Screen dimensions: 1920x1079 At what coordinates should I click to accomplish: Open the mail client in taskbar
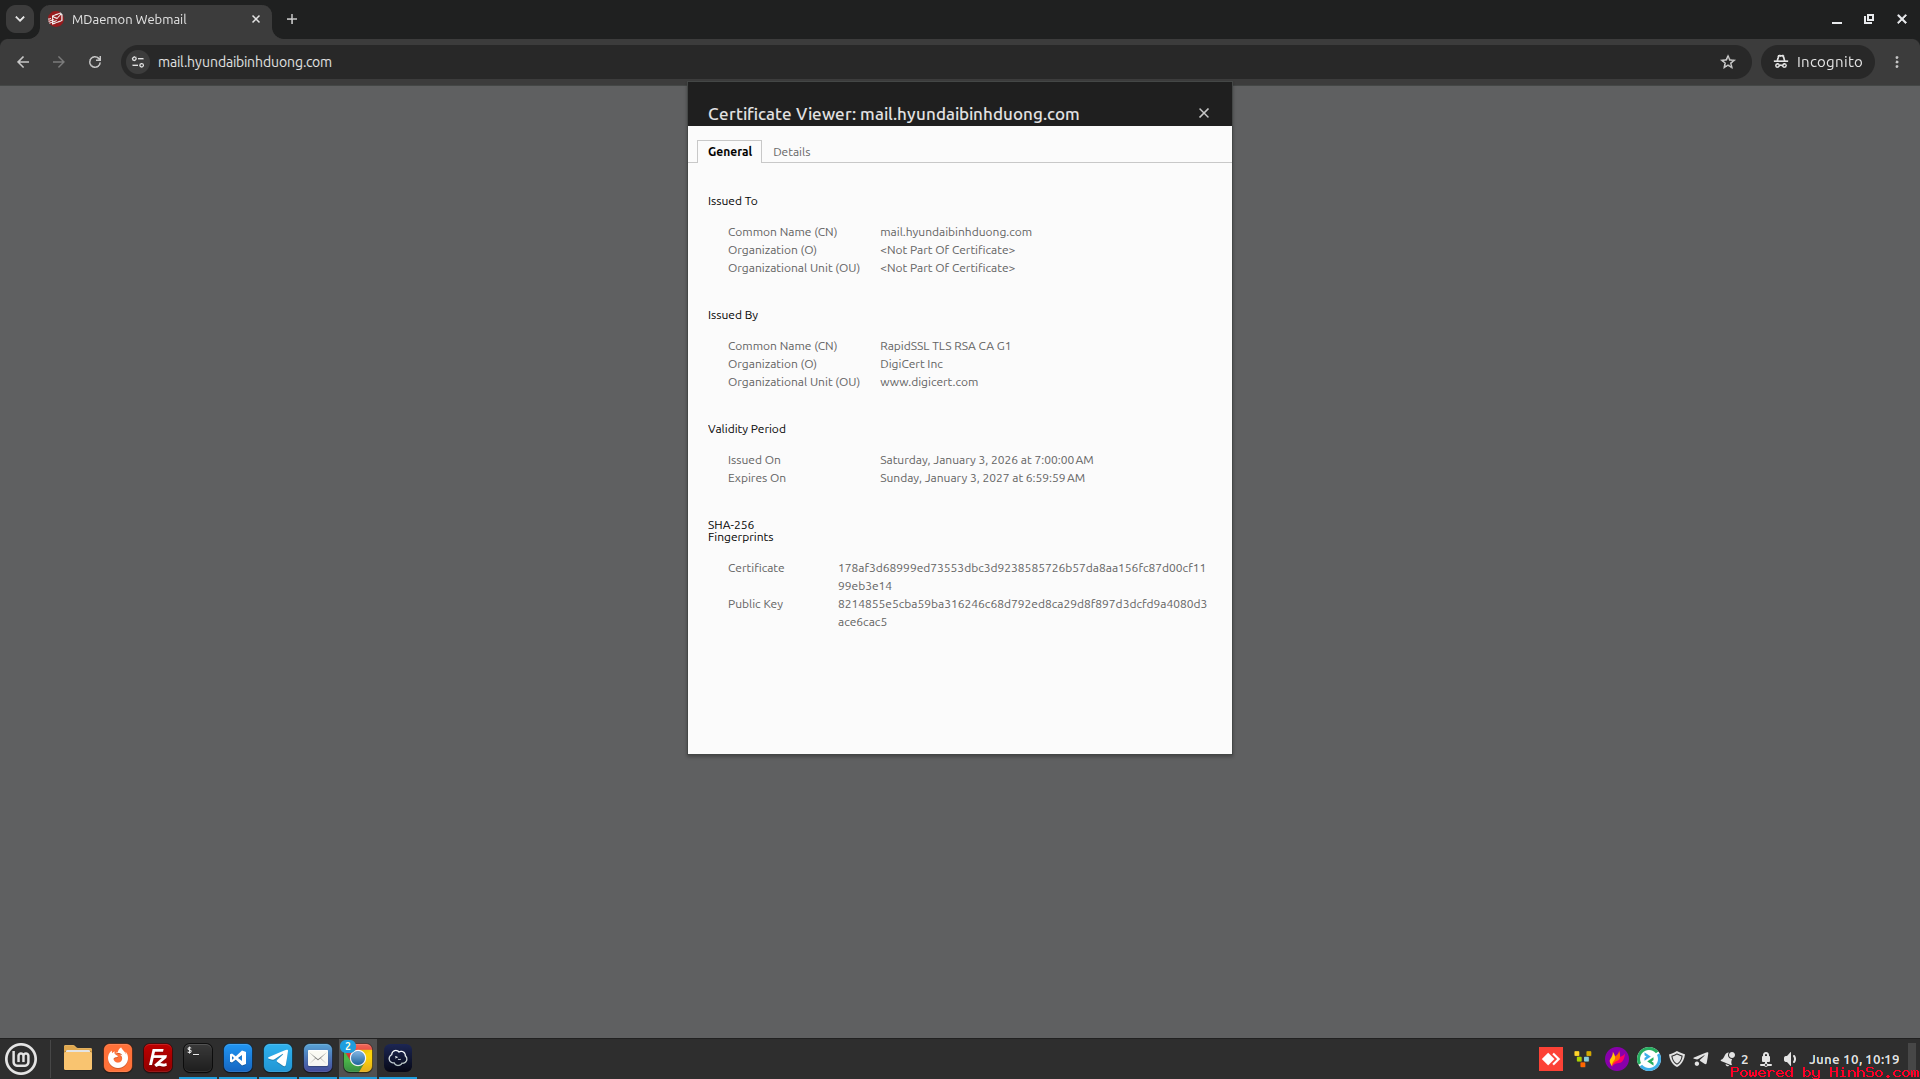[318, 1058]
